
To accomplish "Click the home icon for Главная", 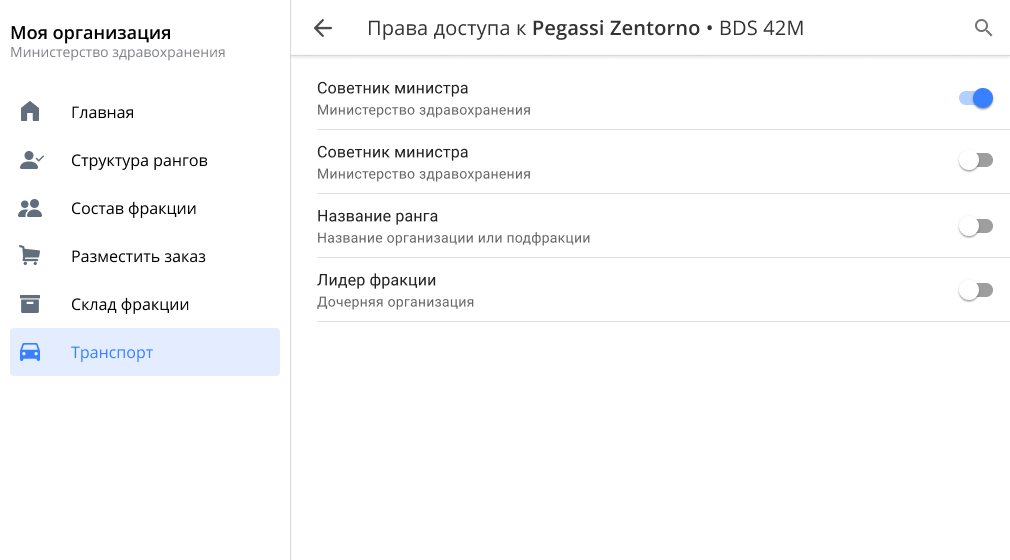I will [30, 112].
